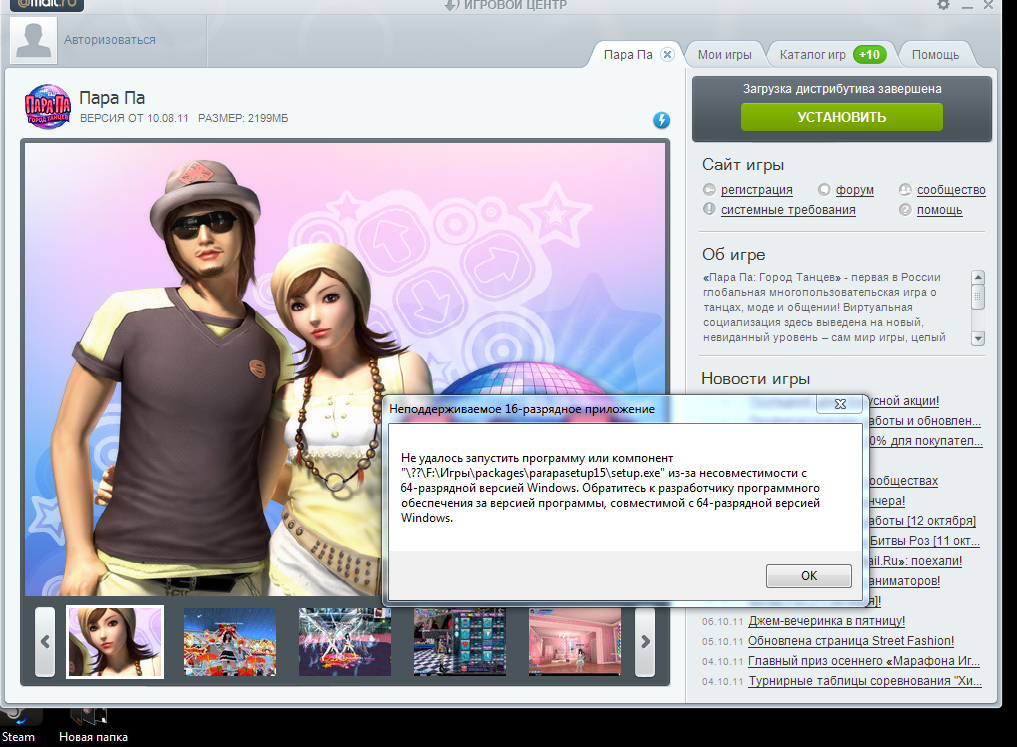Open settings via the gear icon

[943, 5]
